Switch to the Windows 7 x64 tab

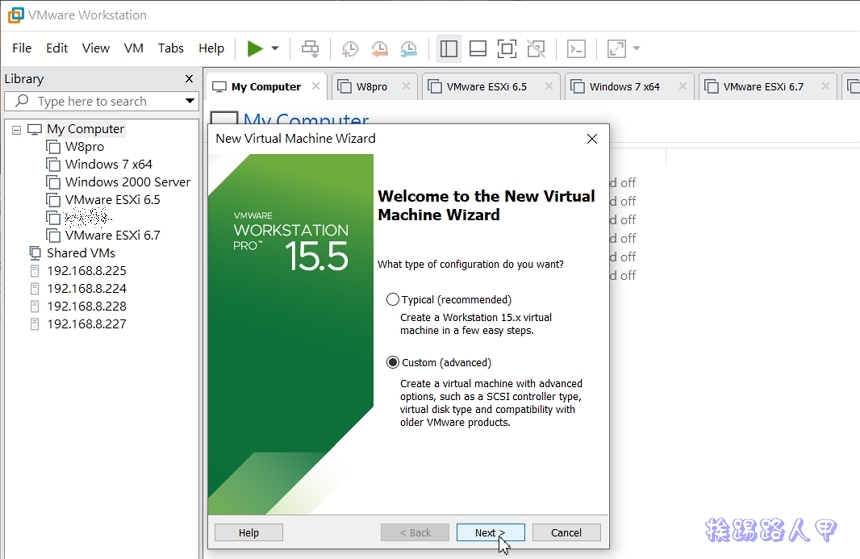tap(624, 87)
